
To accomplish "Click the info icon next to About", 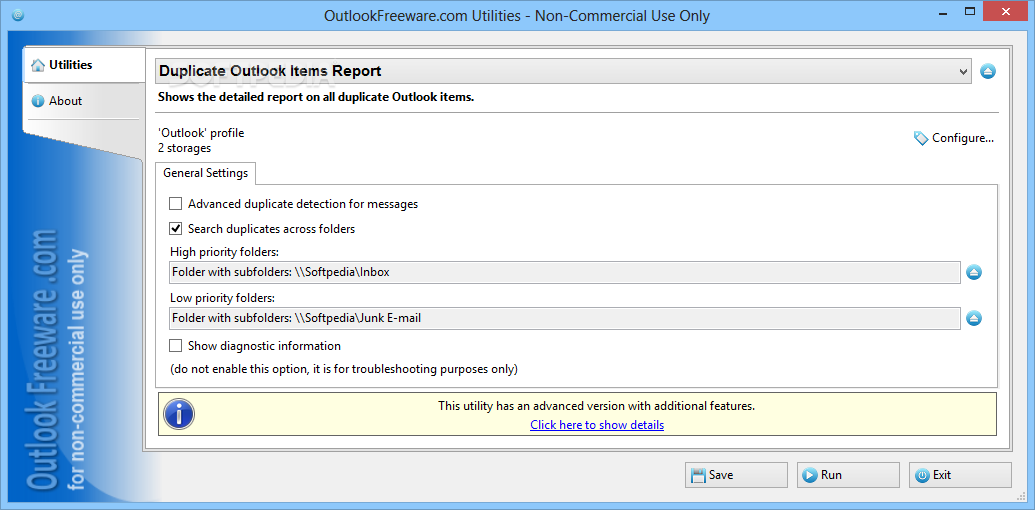I will pyautogui.click(x=38, y=101).
